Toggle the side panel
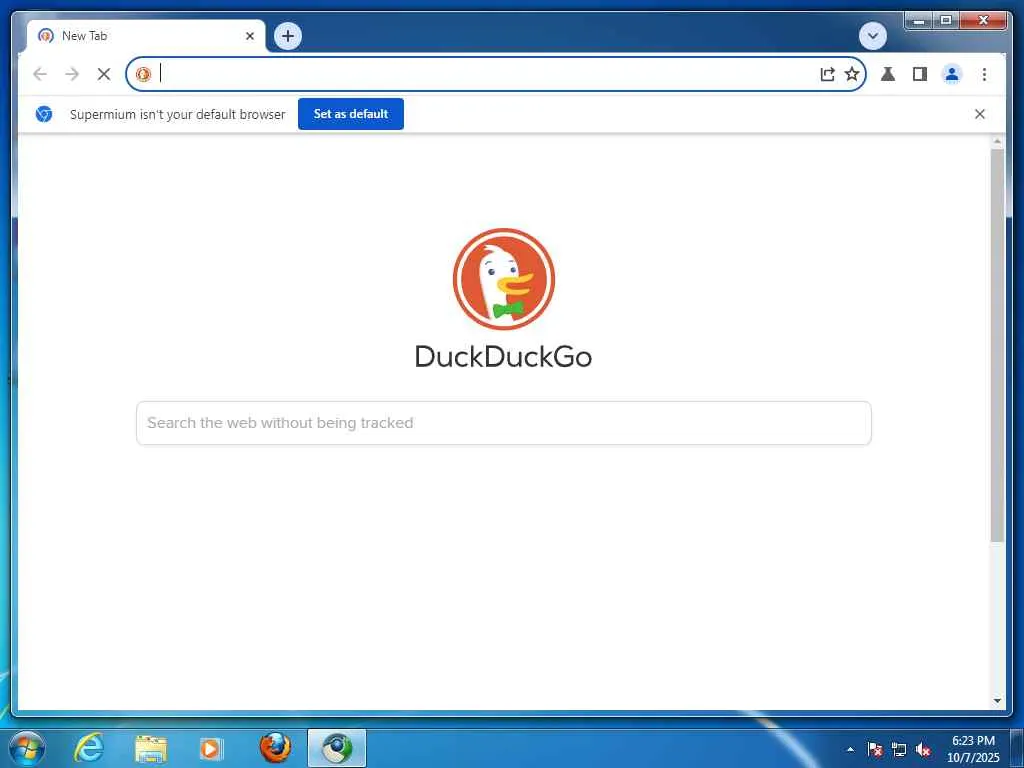This screenshot has width=1024, height=768. click(920, 74)
